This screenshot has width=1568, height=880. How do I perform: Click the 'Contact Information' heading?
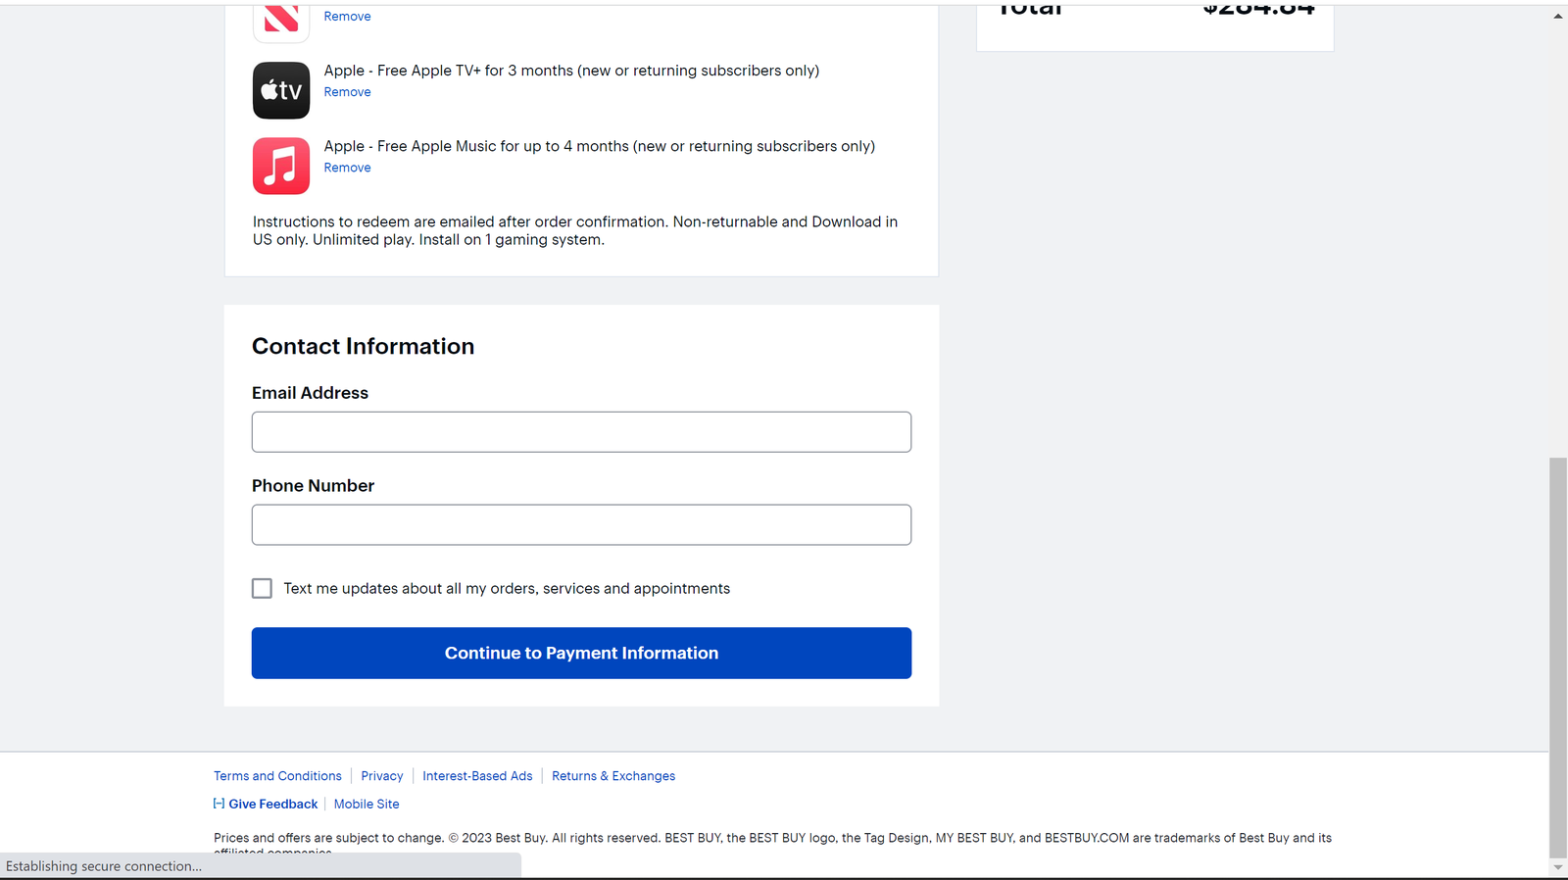[363, 346]
